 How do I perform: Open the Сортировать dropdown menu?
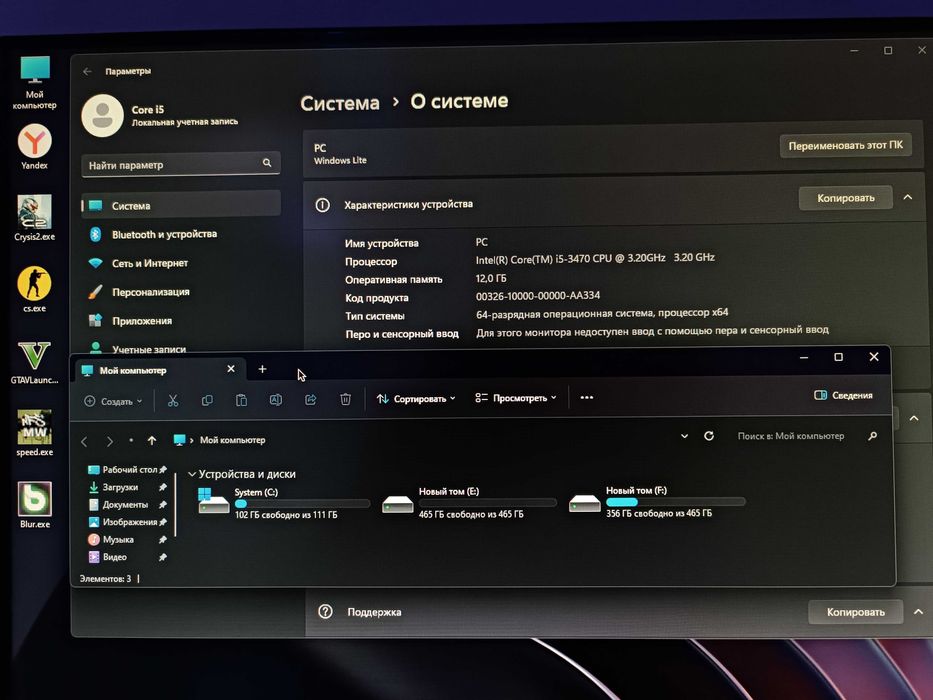(x=416, y=398)
